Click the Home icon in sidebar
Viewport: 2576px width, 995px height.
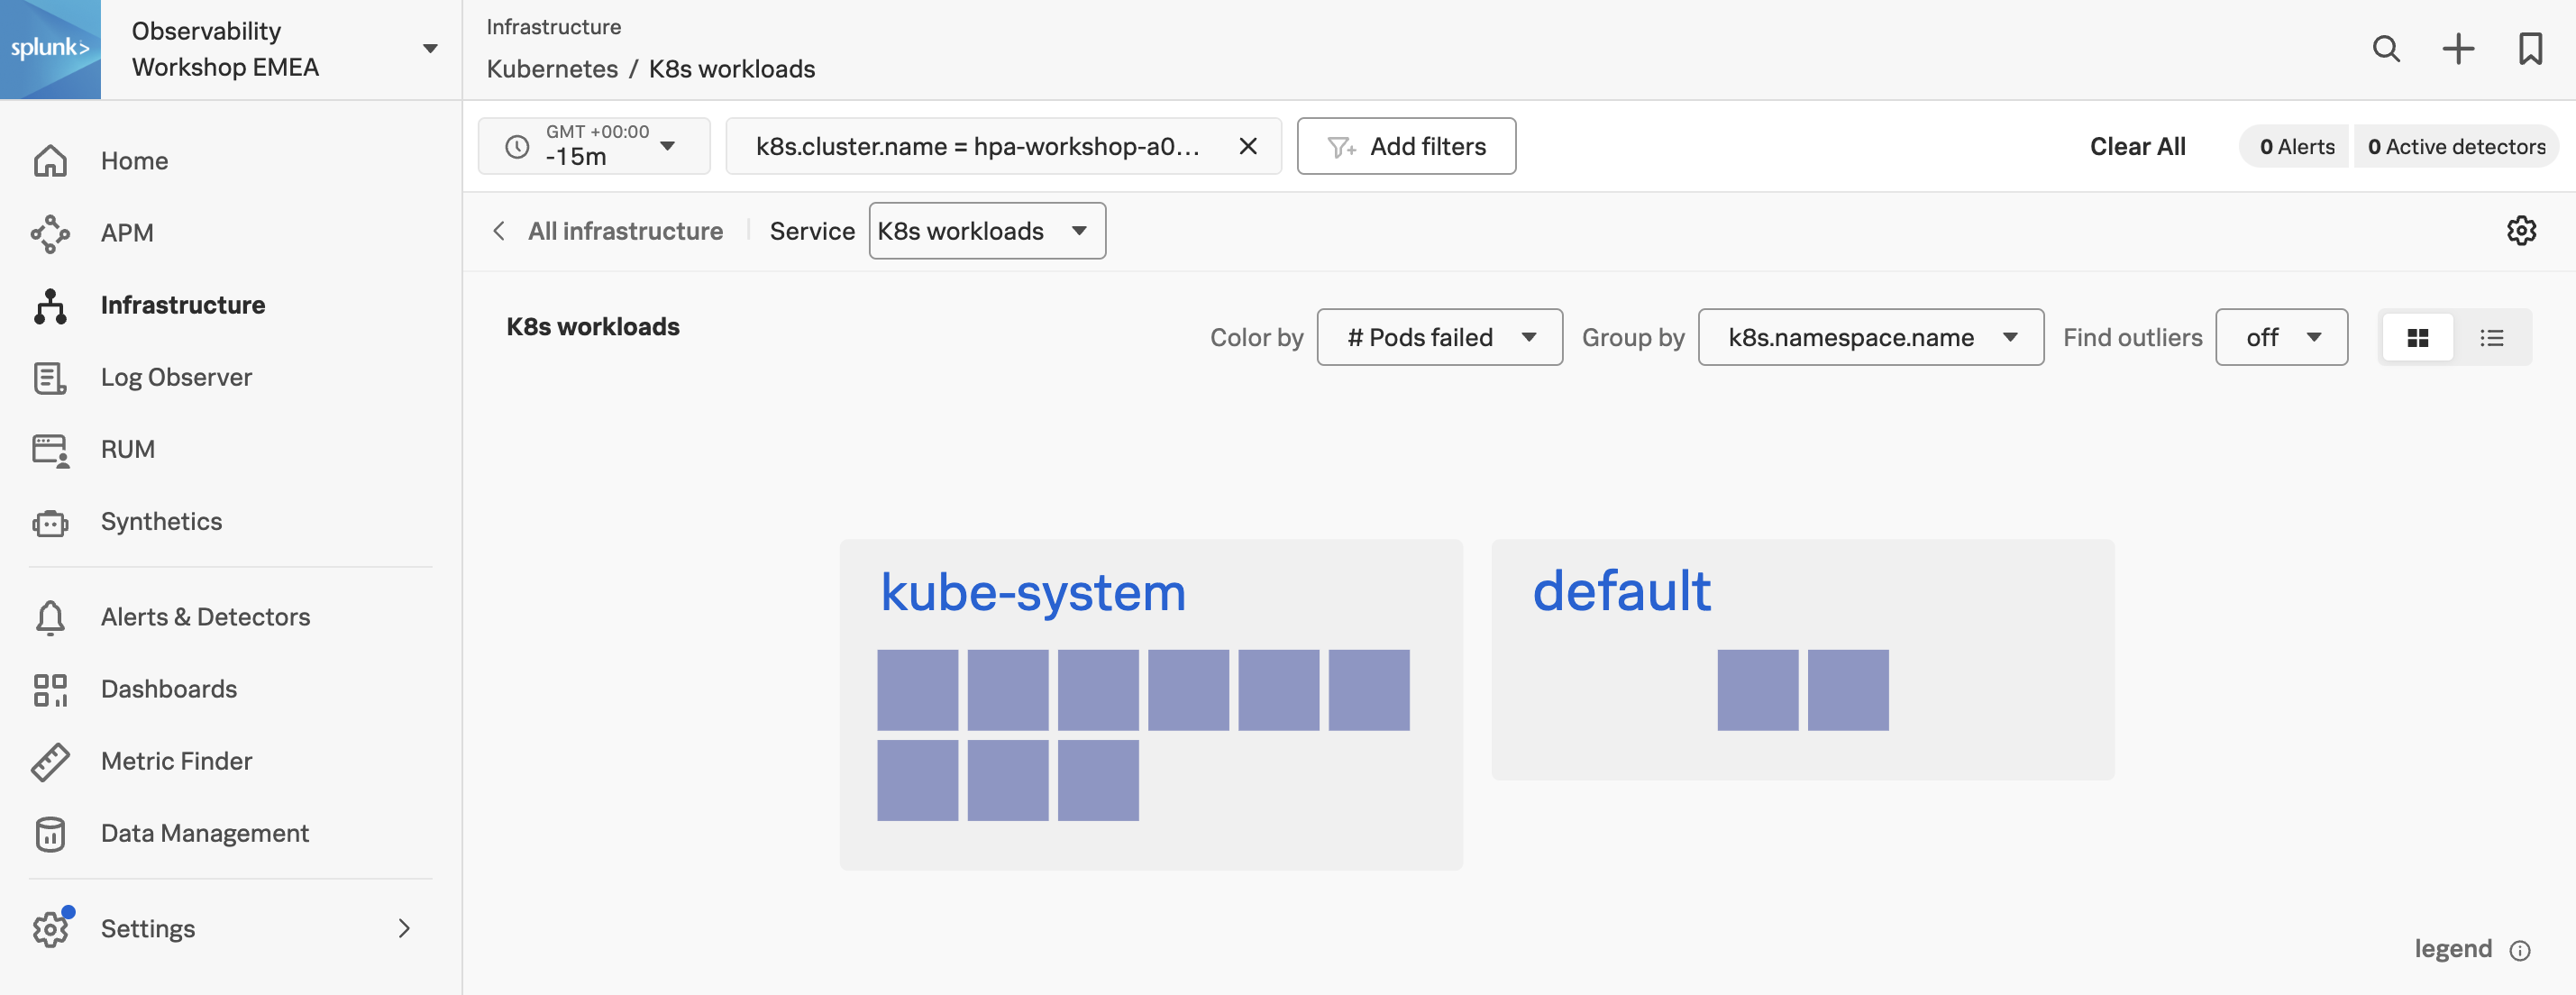50,161
